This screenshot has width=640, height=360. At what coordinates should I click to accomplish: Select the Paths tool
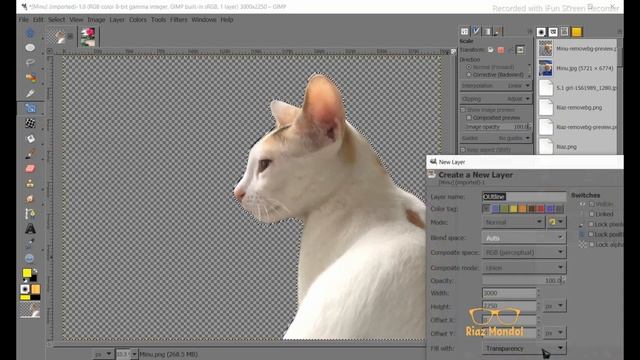(30, 213)
